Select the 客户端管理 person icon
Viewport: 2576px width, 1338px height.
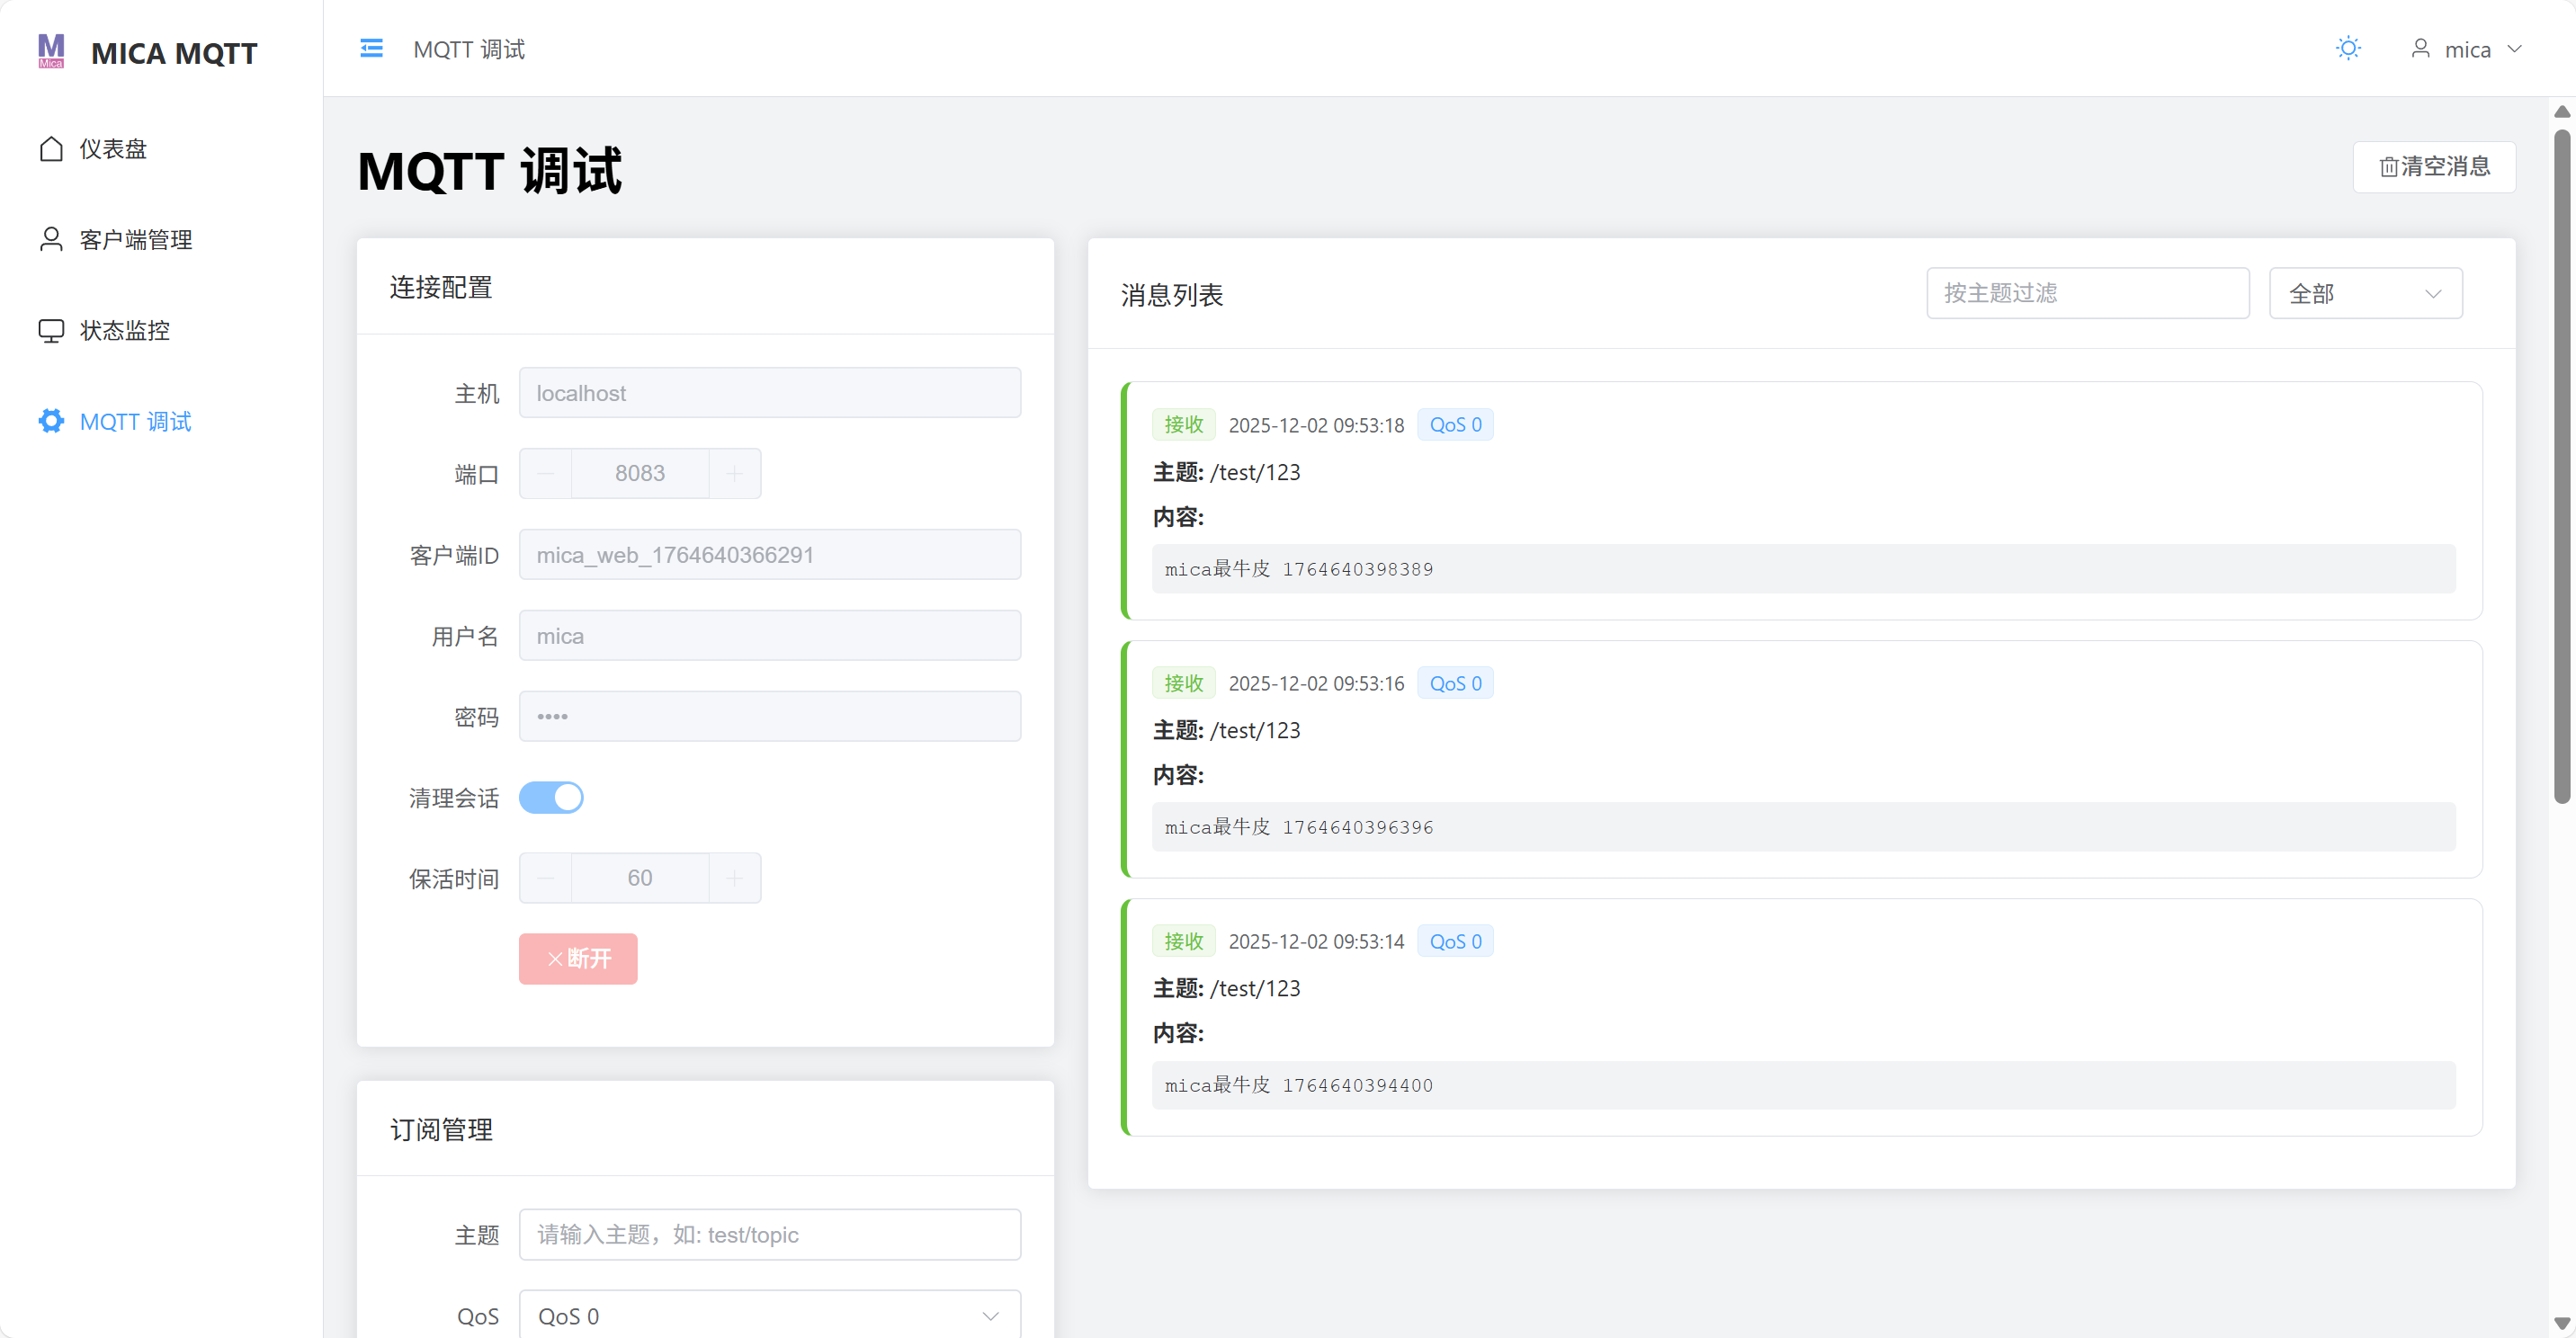point(52,239)
